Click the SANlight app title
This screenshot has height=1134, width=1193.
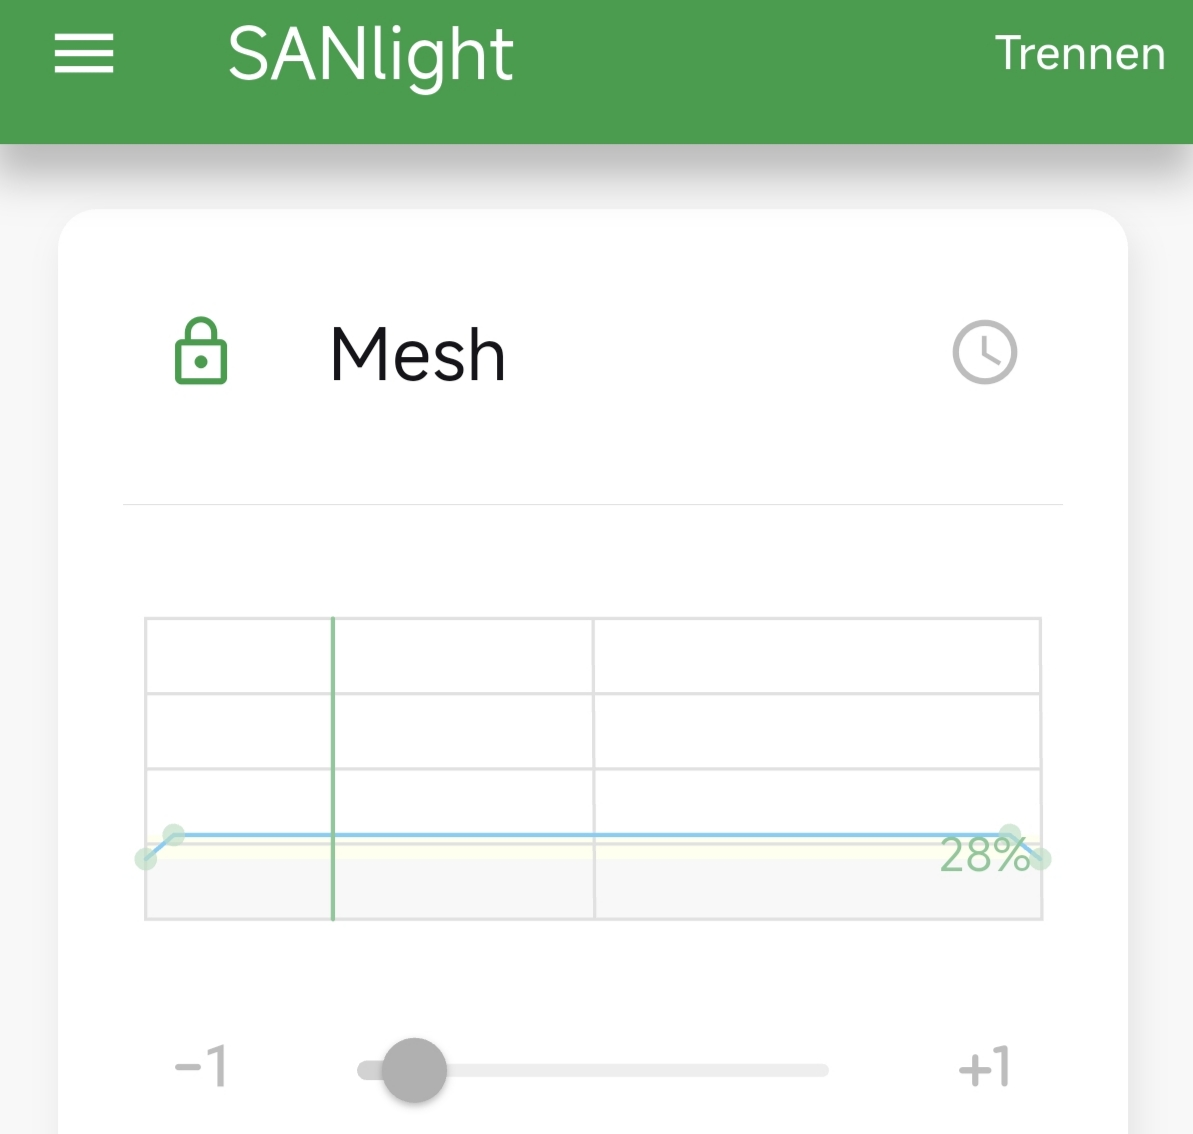click(370, 55)
